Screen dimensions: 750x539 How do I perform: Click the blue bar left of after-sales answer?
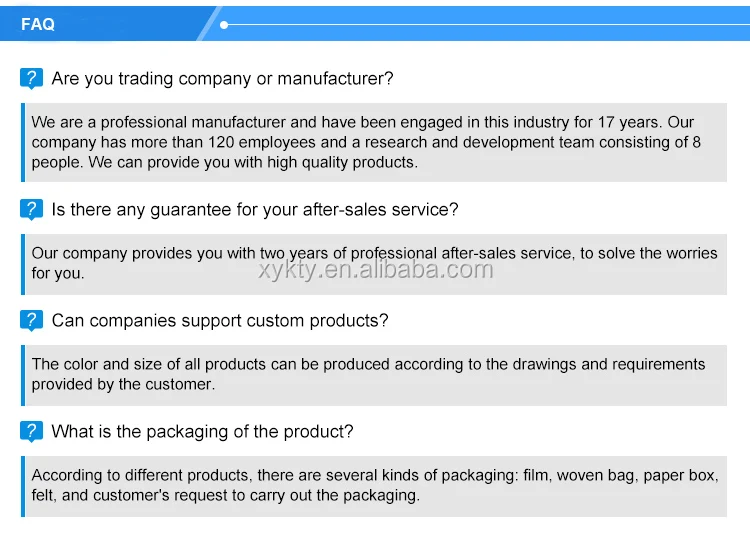23,263
